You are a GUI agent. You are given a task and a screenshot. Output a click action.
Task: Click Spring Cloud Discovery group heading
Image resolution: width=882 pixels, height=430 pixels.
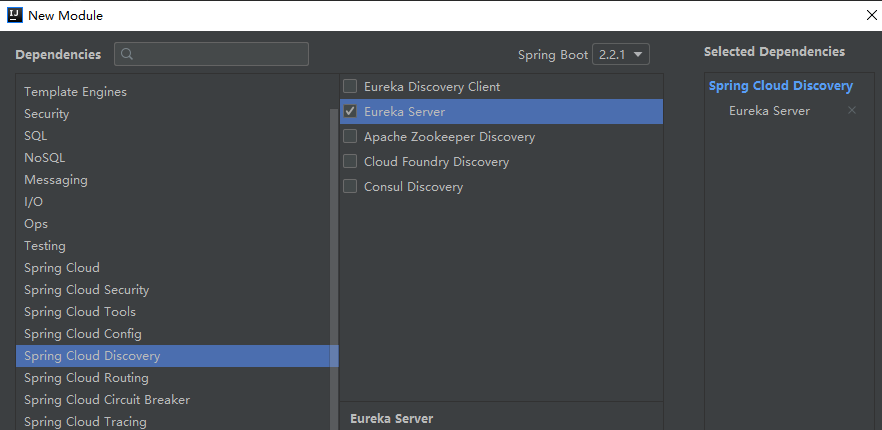point(781,86)
